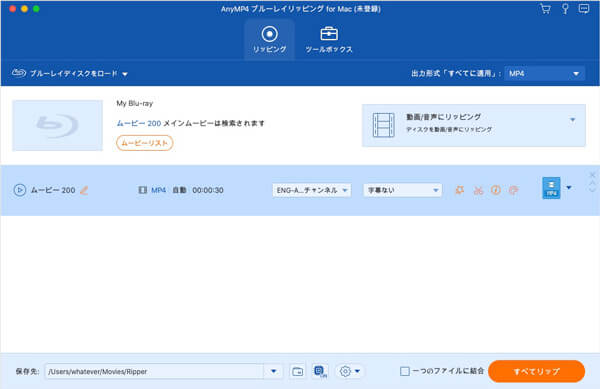The height and width of the screenshot is (389, 600).
Task: Expand the save path dropdown arrow
Action: (x=274, y=371)
